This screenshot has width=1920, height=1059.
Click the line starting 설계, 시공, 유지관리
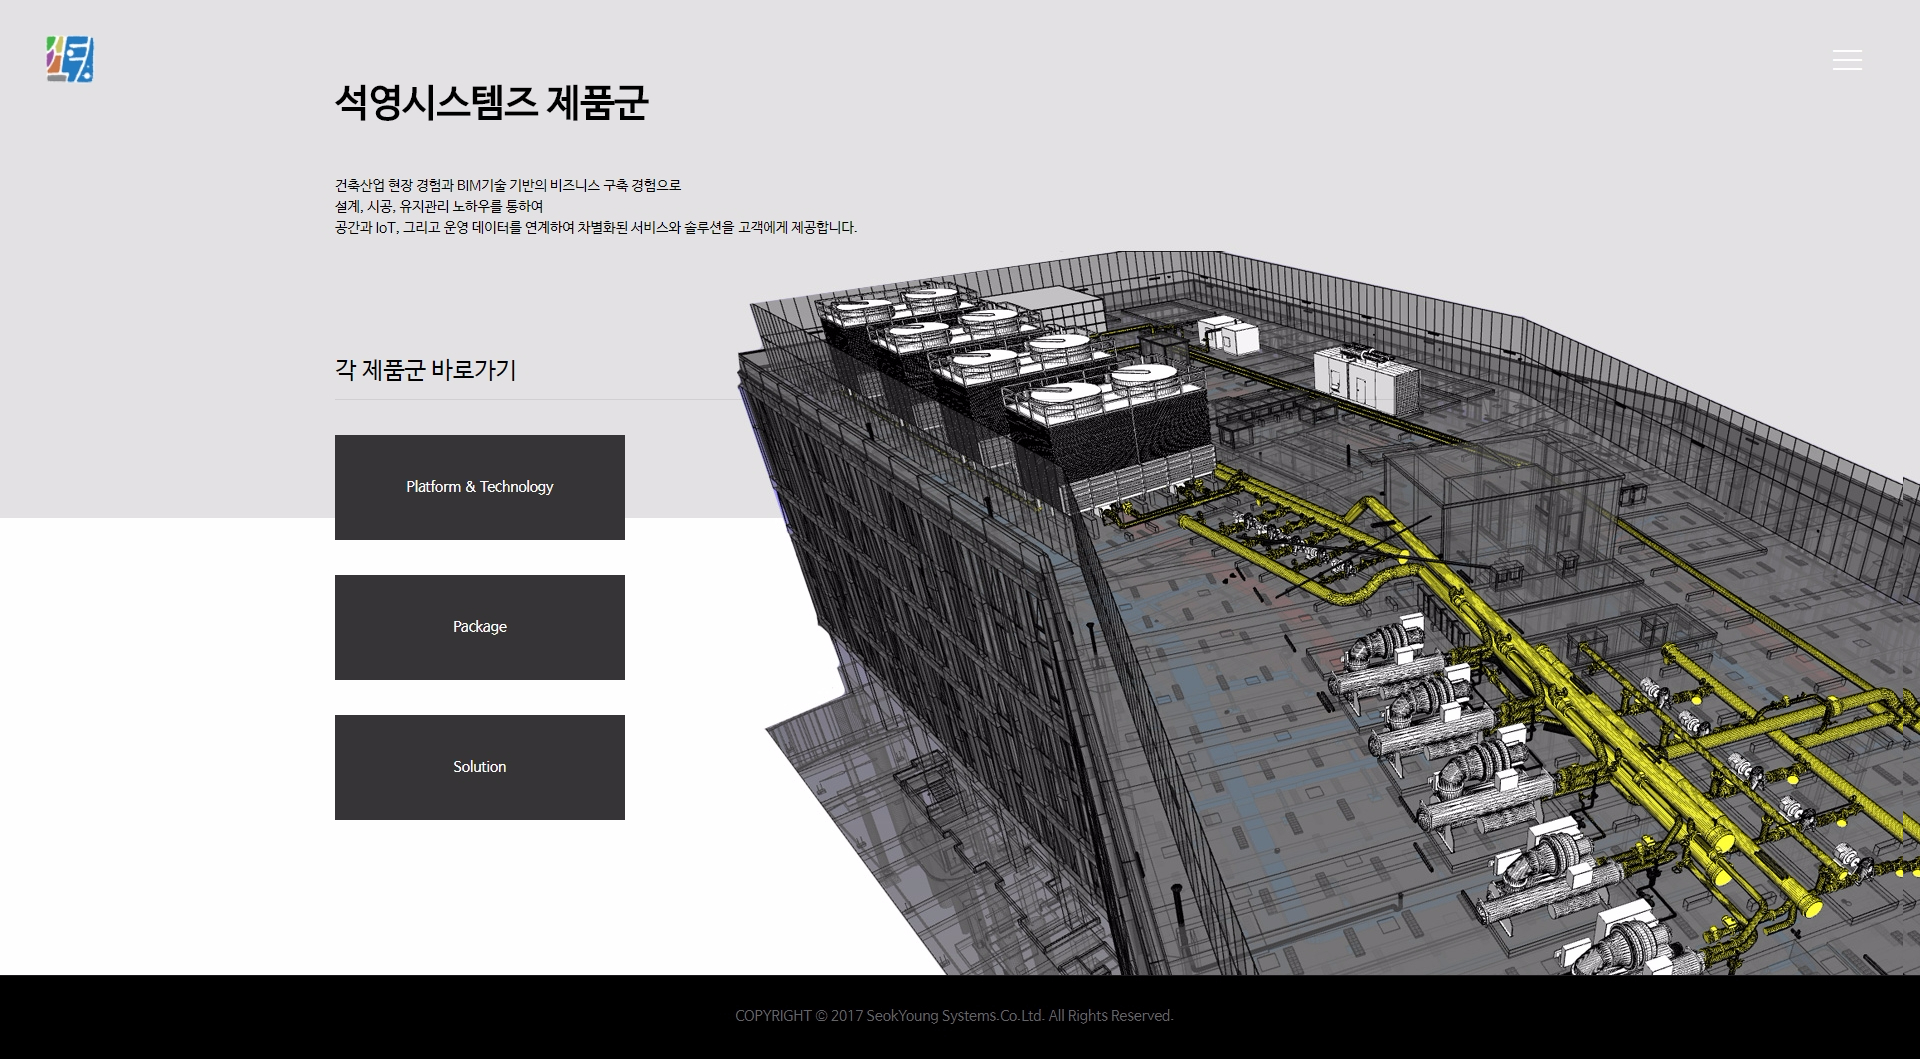tap(439, 206)
